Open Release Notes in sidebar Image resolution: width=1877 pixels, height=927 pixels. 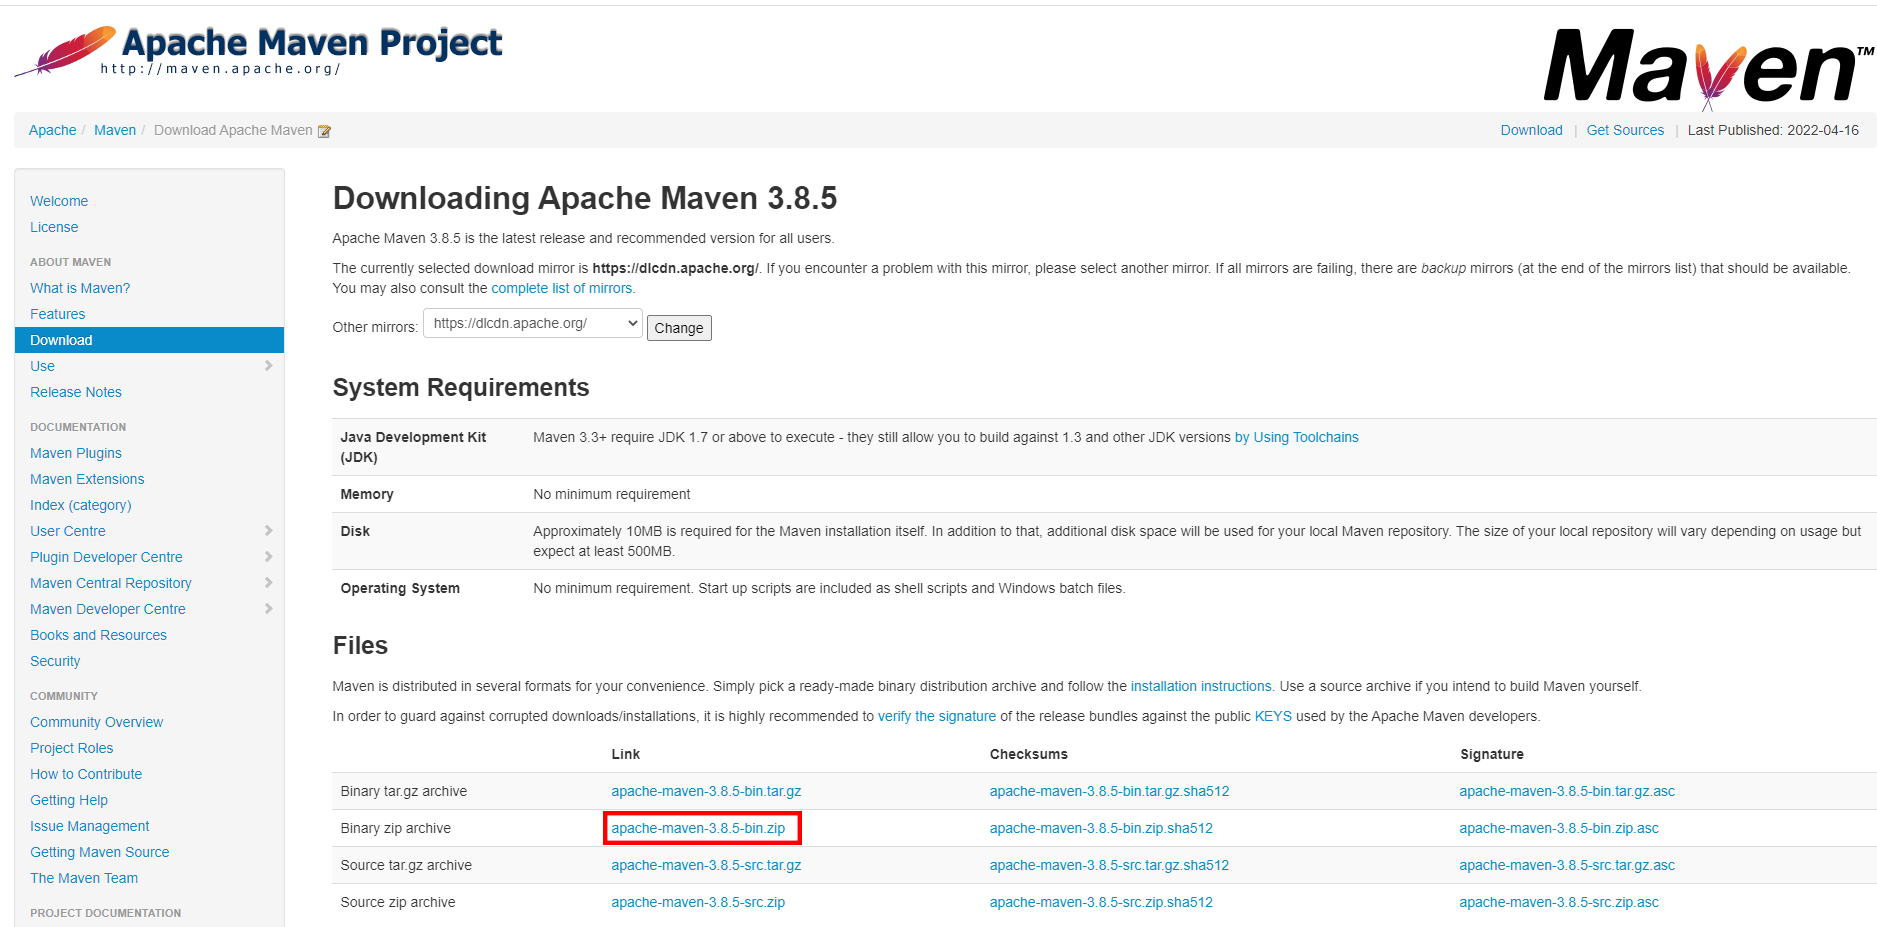pyautogui.click(x=76, y=392)
